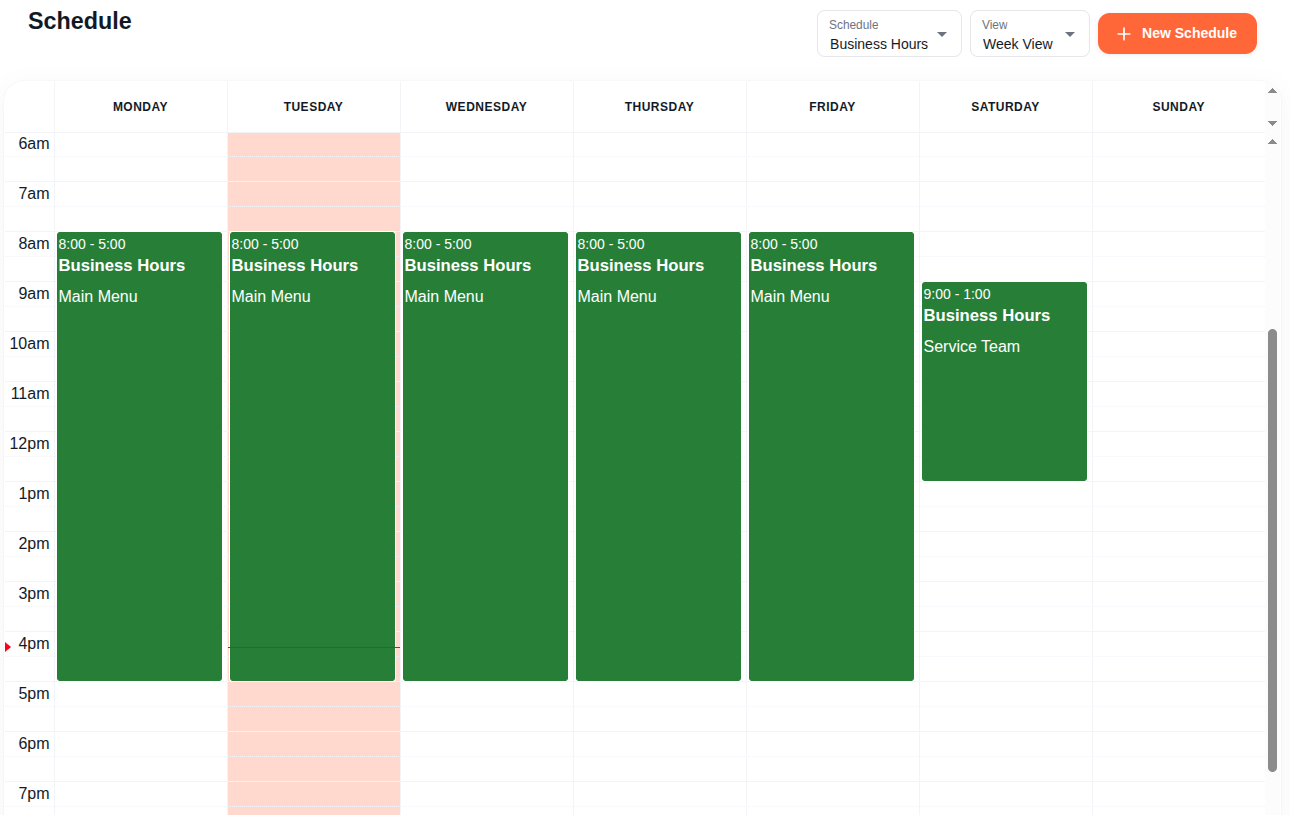Click the Schedule page heading
The image size is (1290, 815).
click(80, 21)
